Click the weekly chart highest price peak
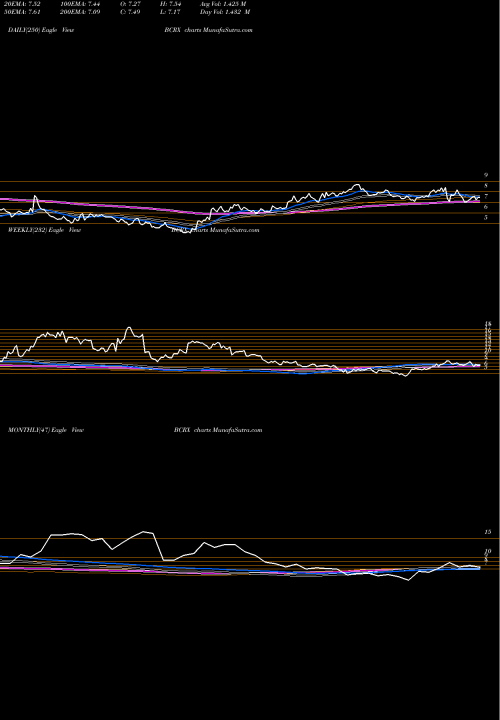 click(x=129, y=328)
